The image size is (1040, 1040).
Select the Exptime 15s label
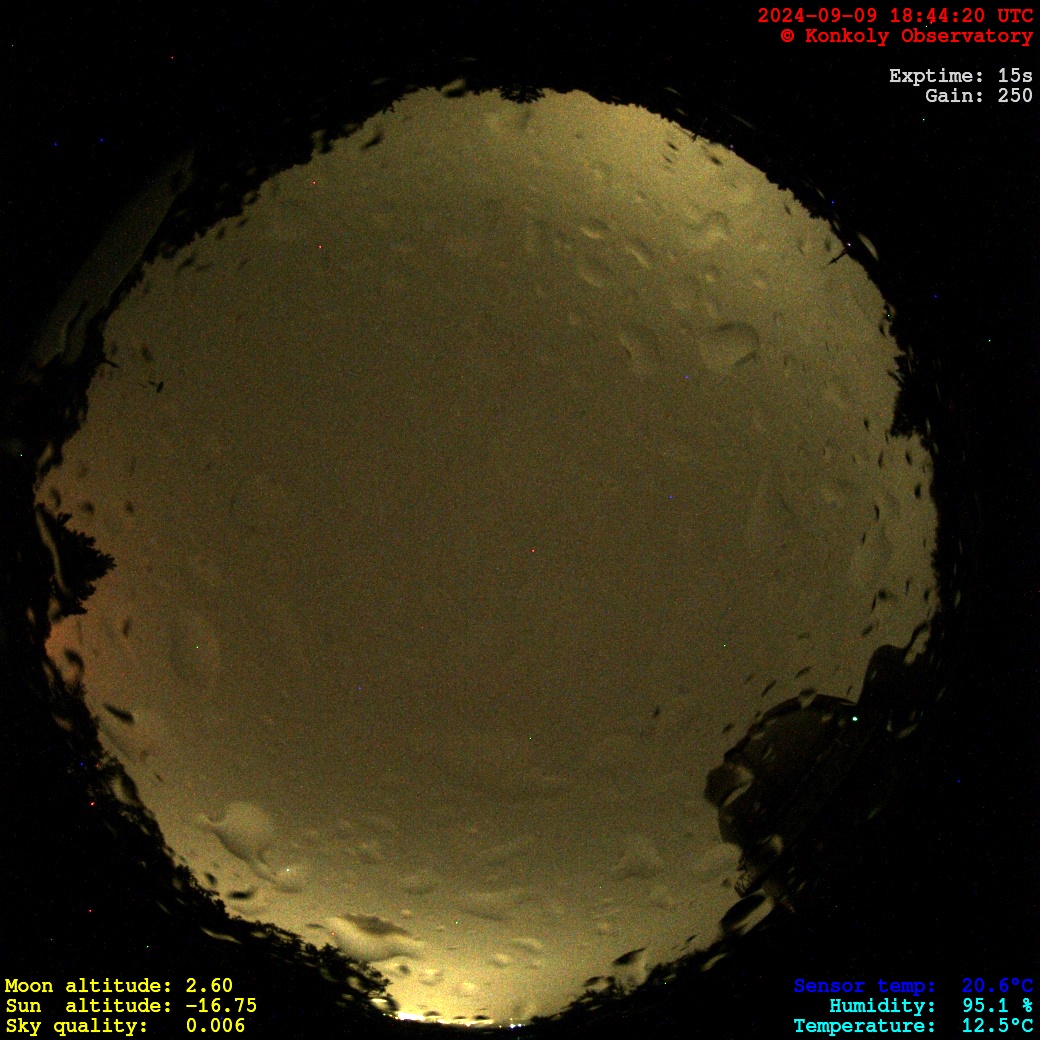(x=960, y=76)
